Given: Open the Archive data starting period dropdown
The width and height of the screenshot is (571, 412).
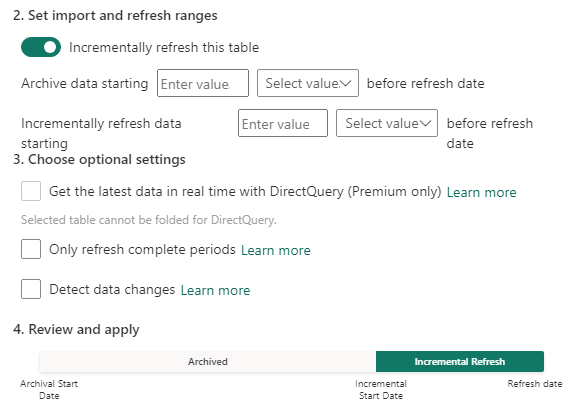Looking at the screenshot, I should coord(308,83).
